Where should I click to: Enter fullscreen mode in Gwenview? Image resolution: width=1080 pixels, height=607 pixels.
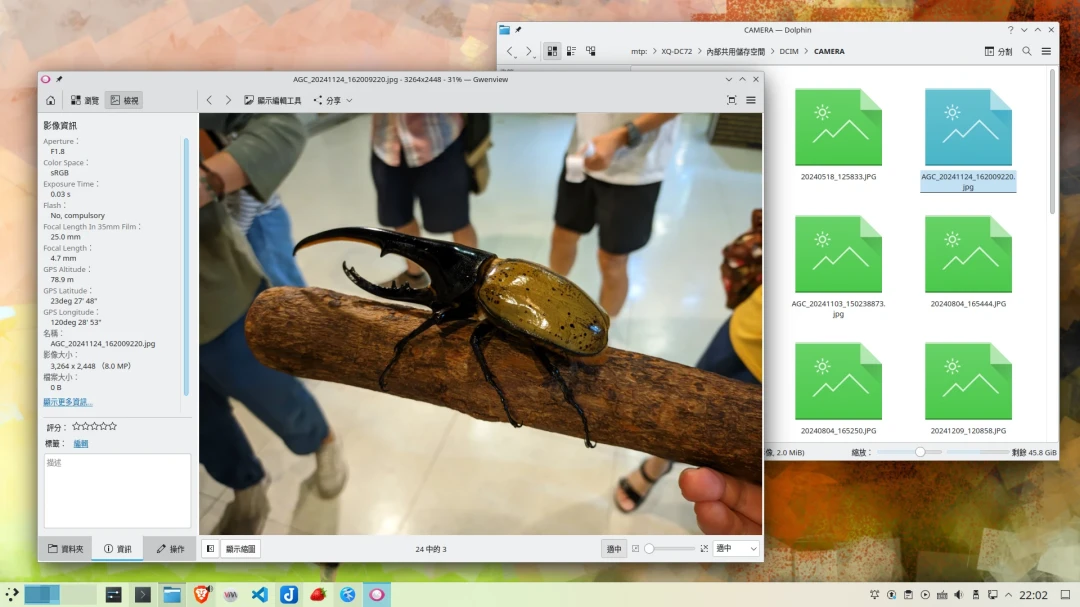point(732,100)
